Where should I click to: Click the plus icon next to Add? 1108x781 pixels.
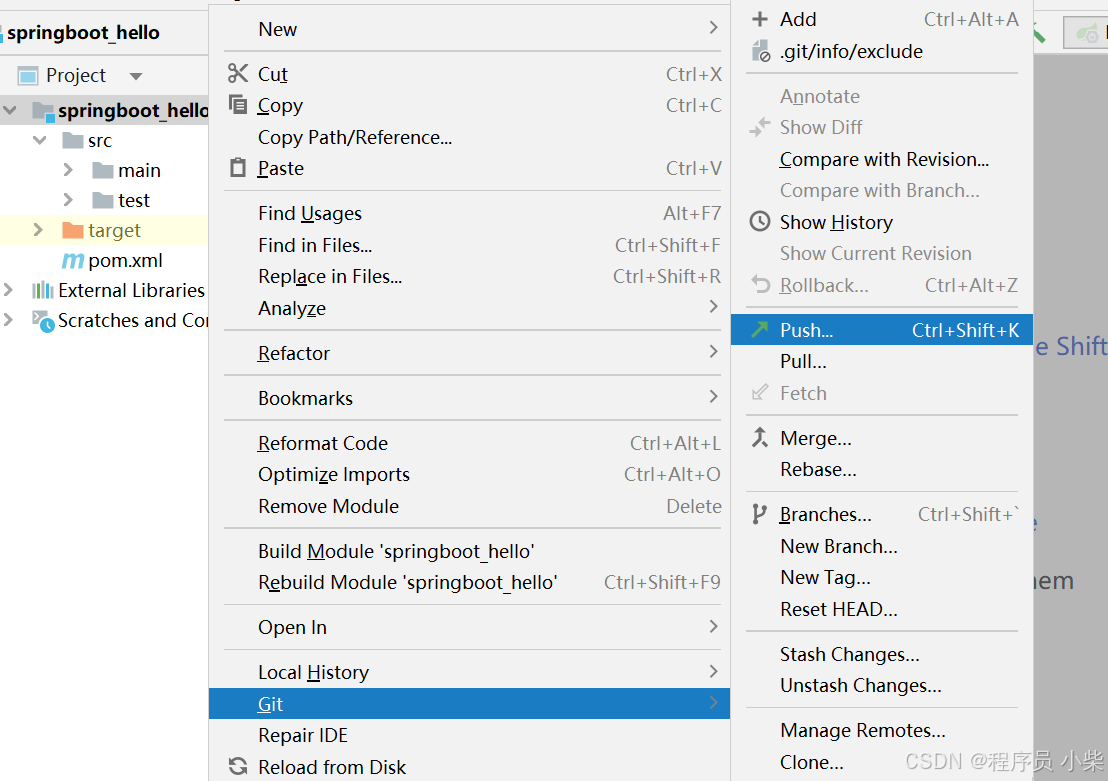coord(760,19)
